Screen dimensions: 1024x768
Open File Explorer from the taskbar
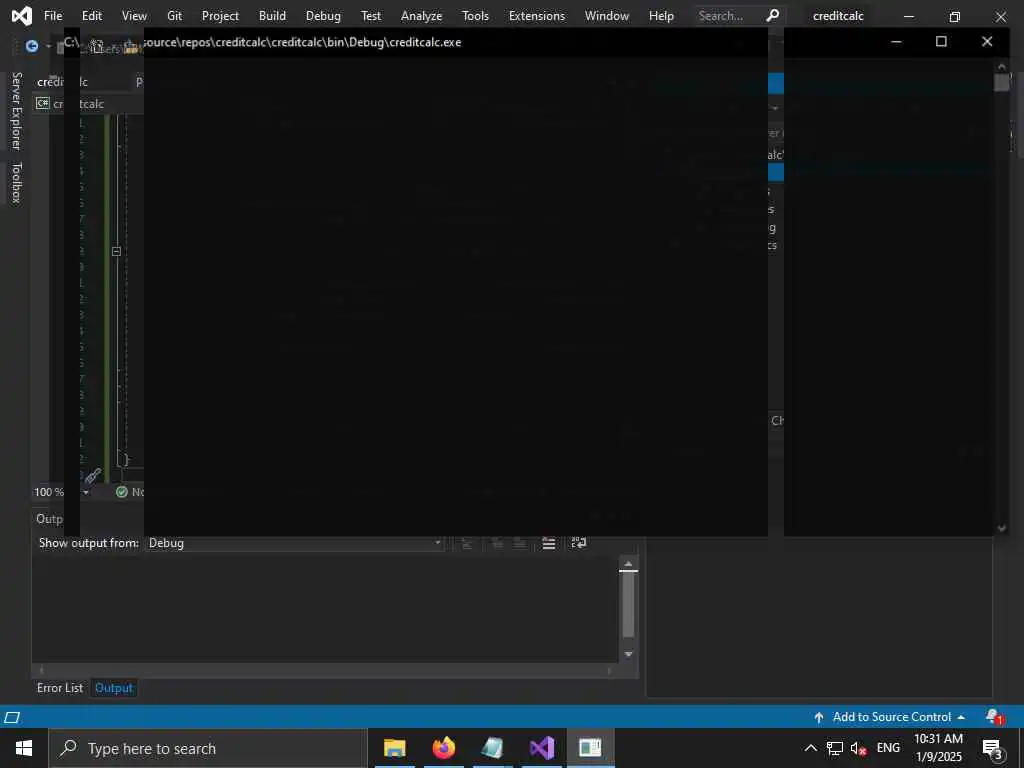394,748
